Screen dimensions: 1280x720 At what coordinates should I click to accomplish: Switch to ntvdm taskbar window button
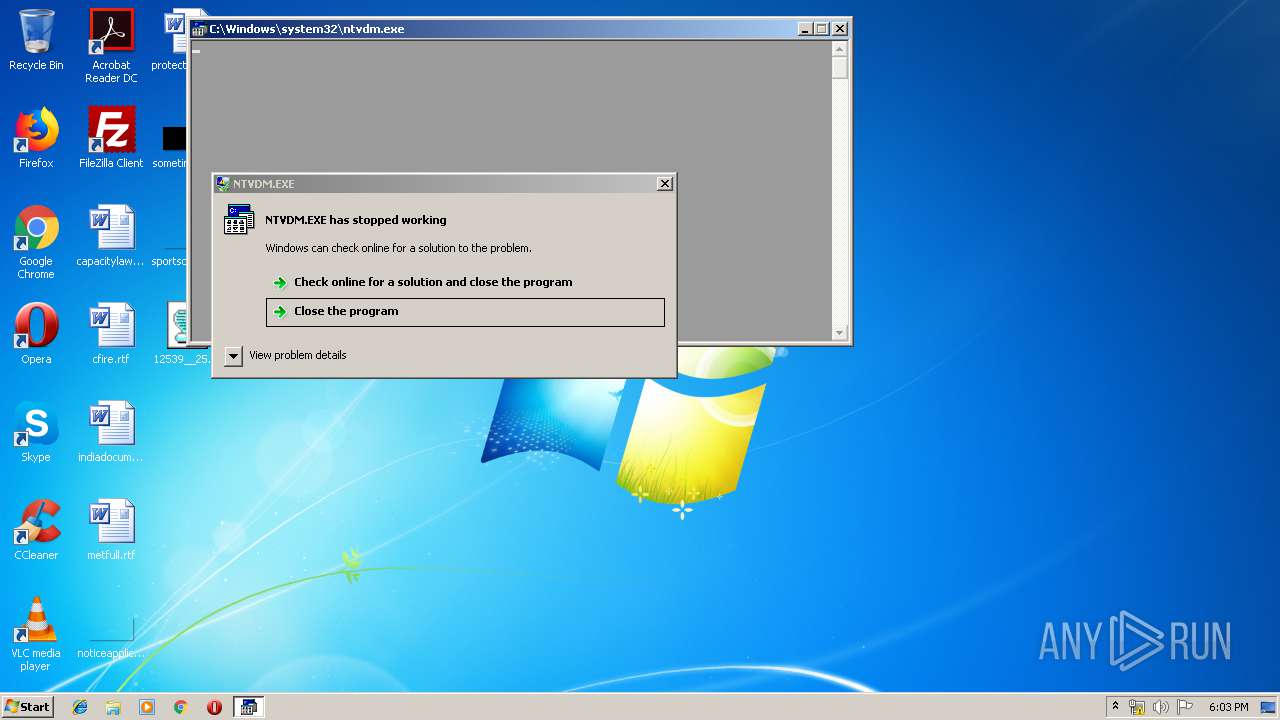248,707
